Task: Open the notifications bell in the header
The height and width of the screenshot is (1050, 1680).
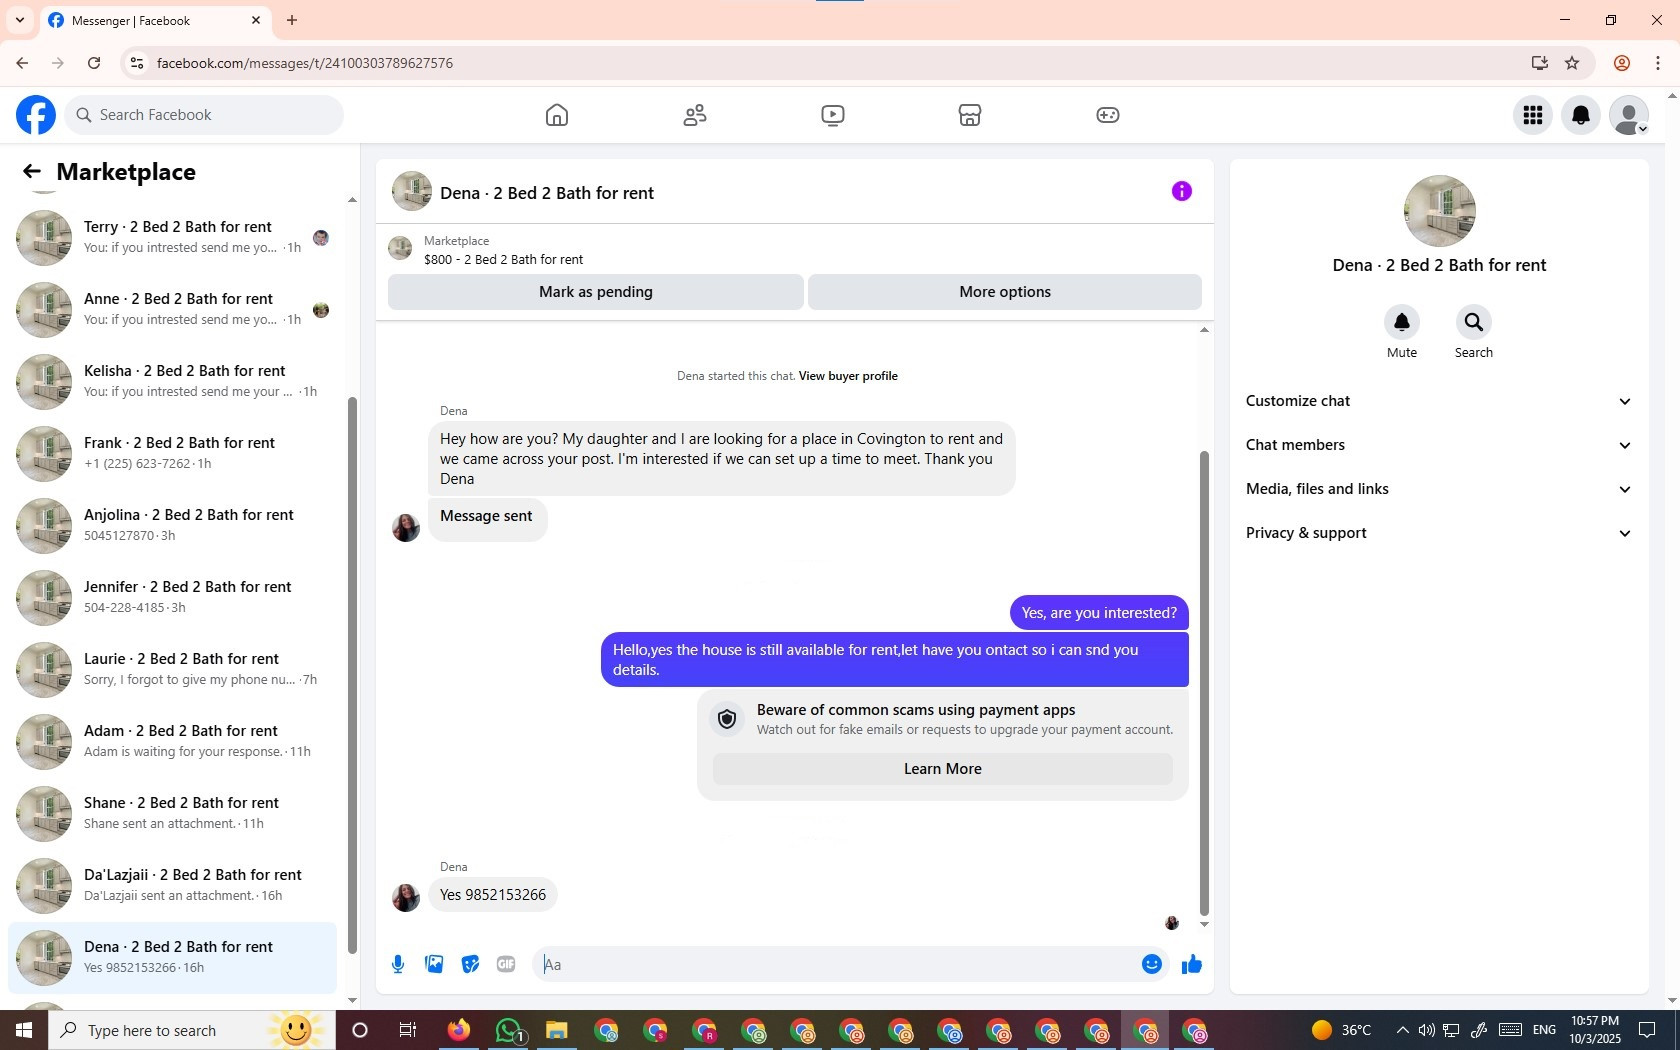Action: tap(1581, 115)
